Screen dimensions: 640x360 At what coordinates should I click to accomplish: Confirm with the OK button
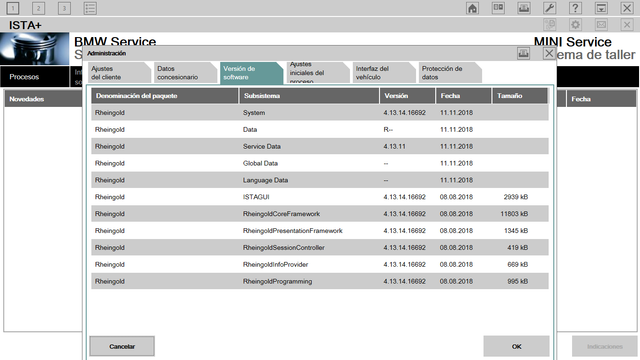click(516, 346)
